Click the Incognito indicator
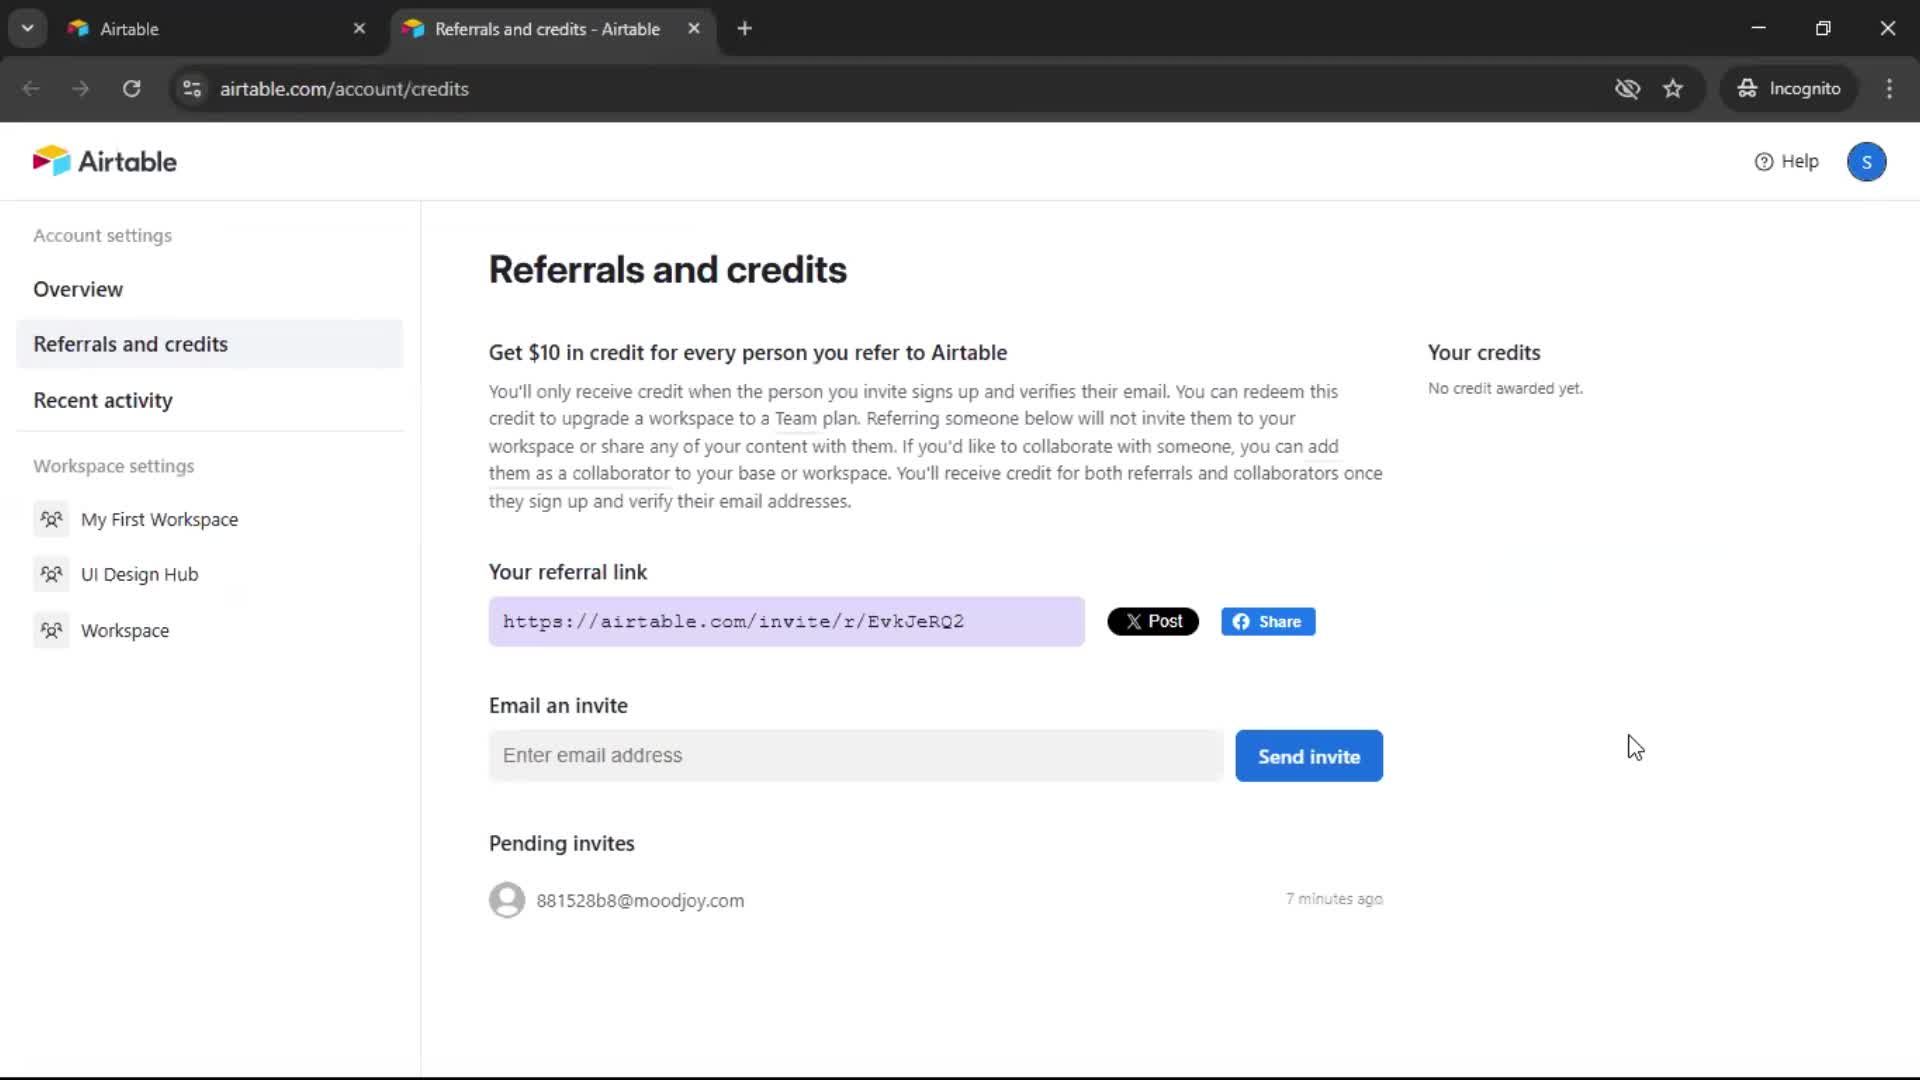Image resolution: width=1920 pixels, height=1080 pixels. tap(1789, 89)
